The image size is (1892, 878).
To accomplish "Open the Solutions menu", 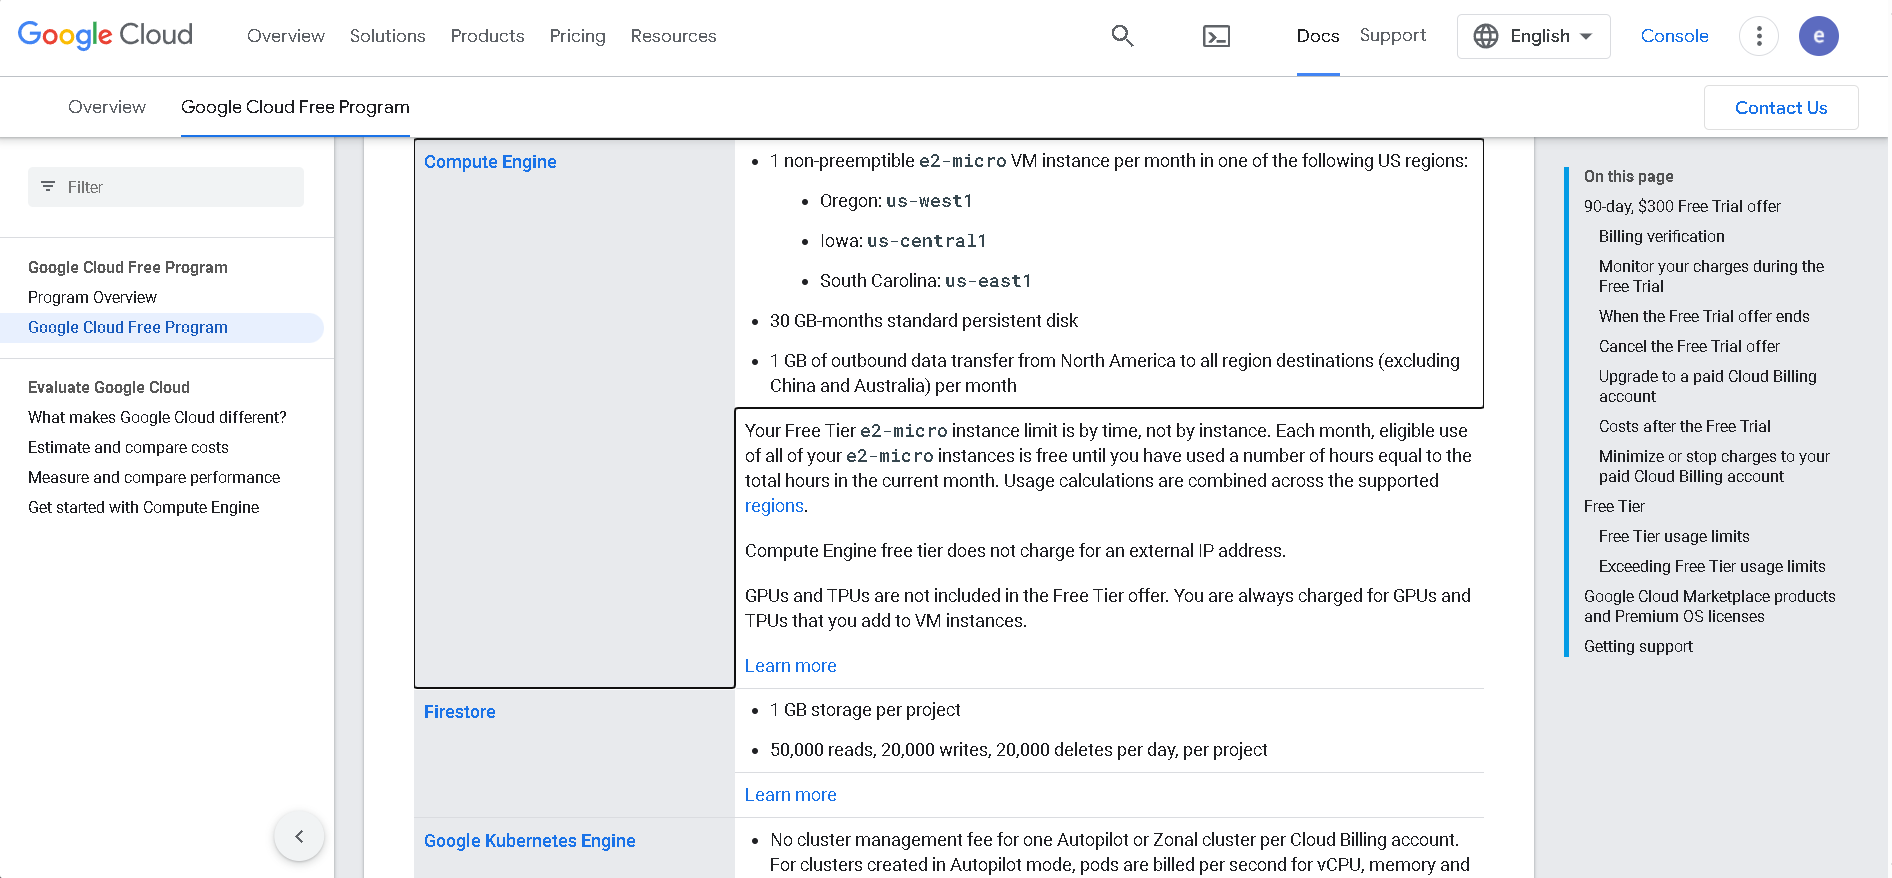I will (388, 36).
